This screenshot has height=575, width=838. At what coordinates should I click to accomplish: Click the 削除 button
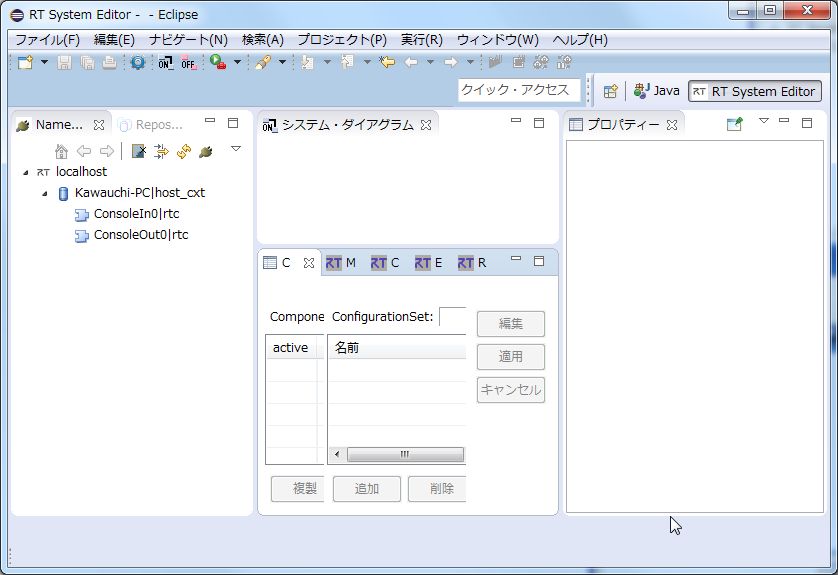click(x=437, y=489)
